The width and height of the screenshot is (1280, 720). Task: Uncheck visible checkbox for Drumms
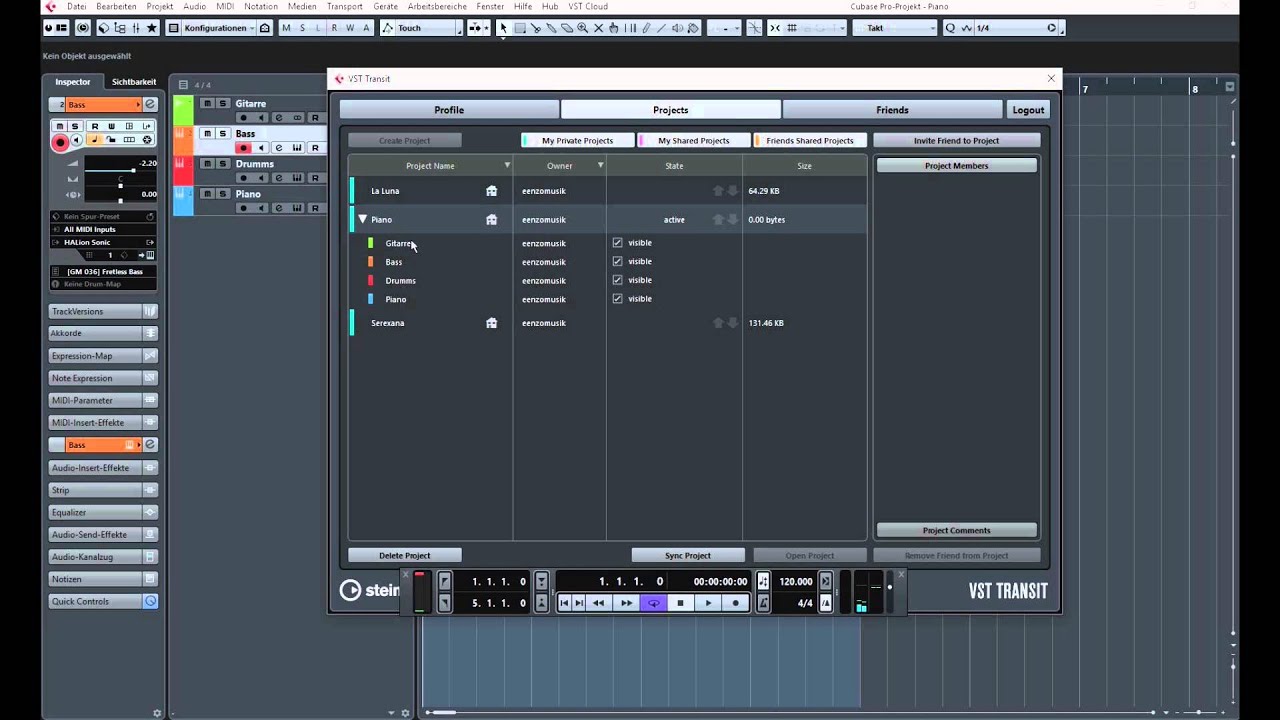tap(617, 280)
